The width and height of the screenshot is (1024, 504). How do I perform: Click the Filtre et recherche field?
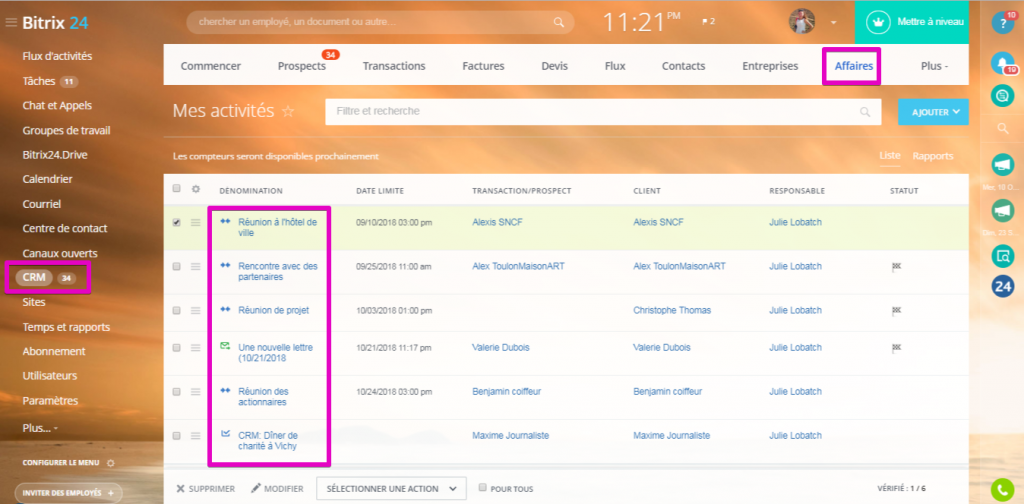coord(603,112)
